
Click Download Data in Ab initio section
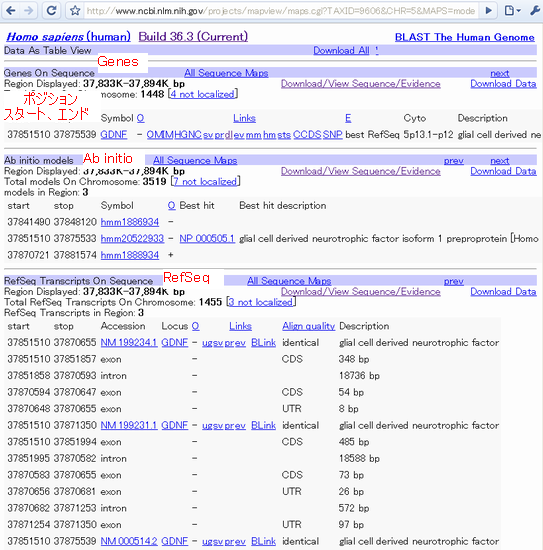pos(503,171)
